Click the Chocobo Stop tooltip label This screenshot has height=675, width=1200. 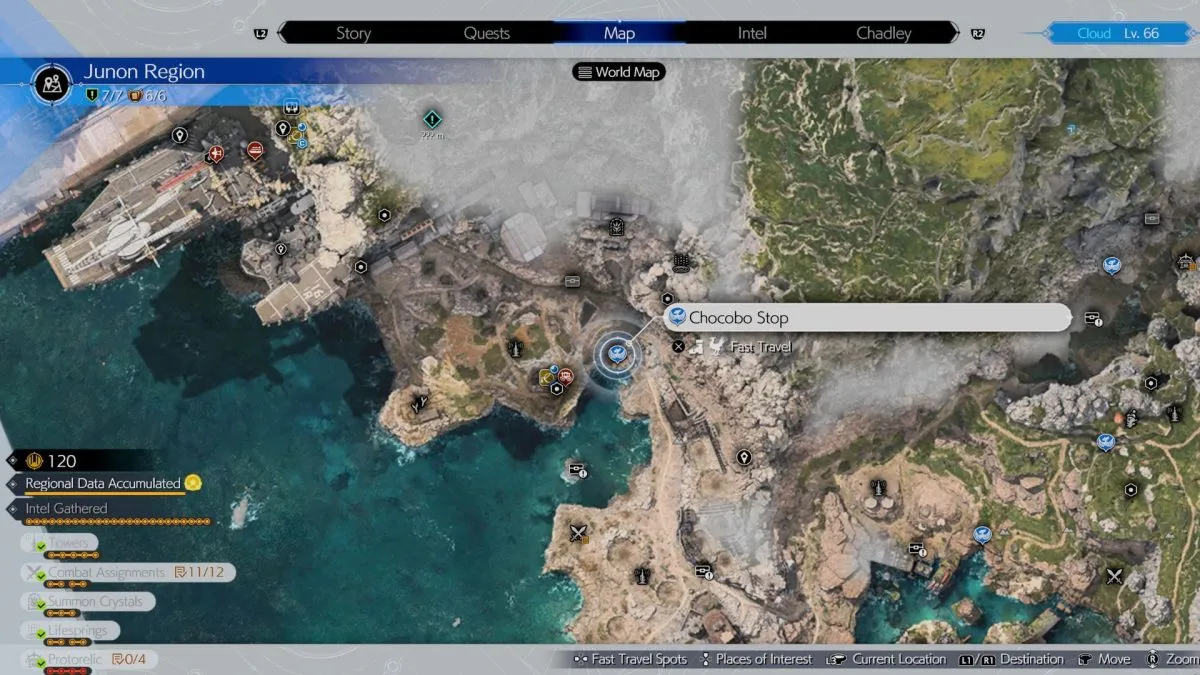pos(739,318)
